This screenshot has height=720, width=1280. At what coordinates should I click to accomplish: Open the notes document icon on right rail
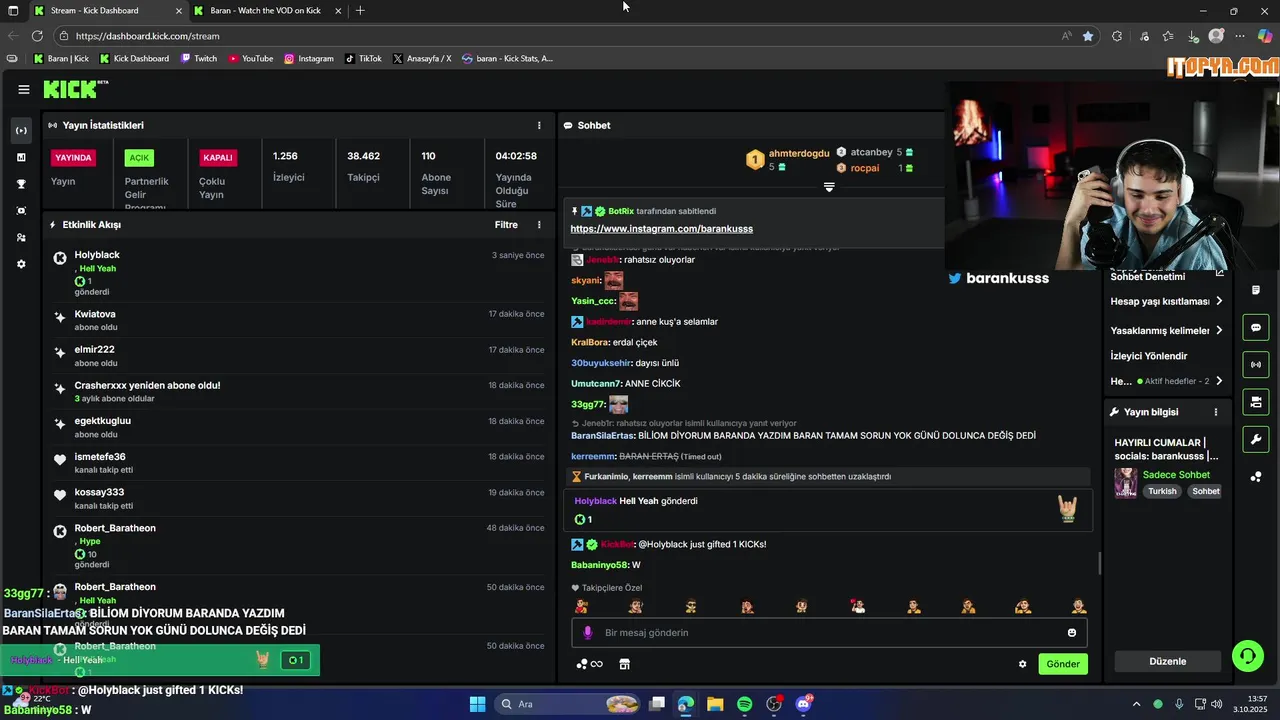click(x=1256, y=290)
